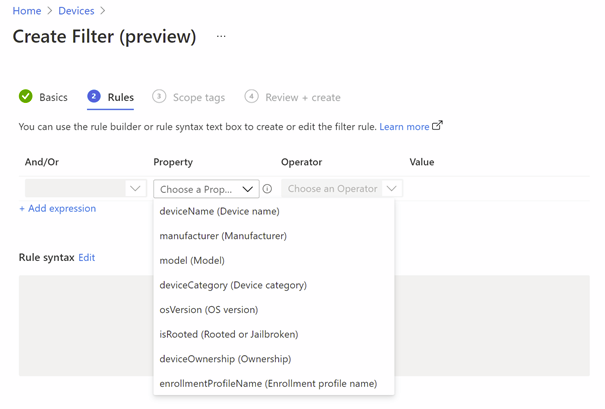Click the Scope tags step number icon
The height and width of the screenshot is (409, 605).
[x=159, y=96]
